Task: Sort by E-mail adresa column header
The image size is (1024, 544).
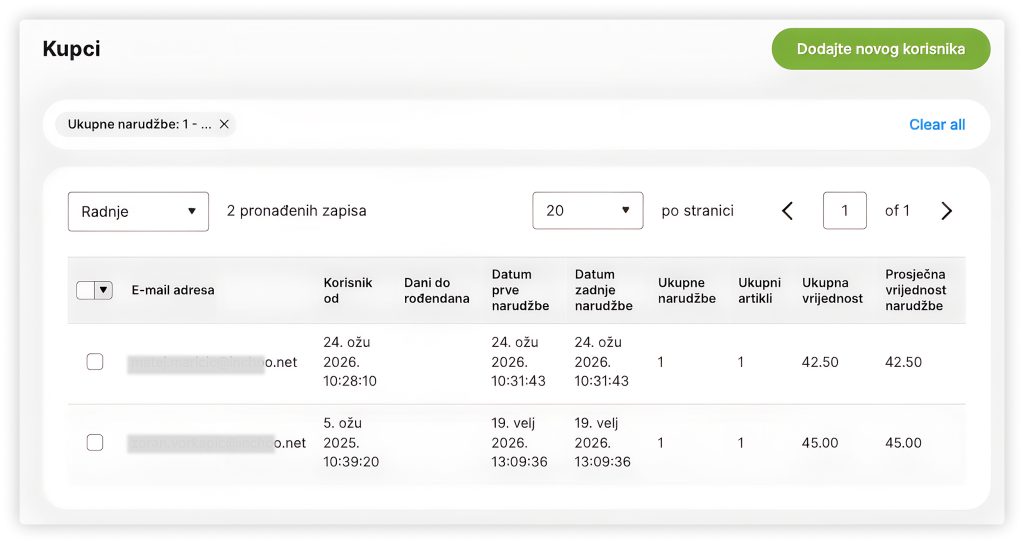Action: (173, 290)
